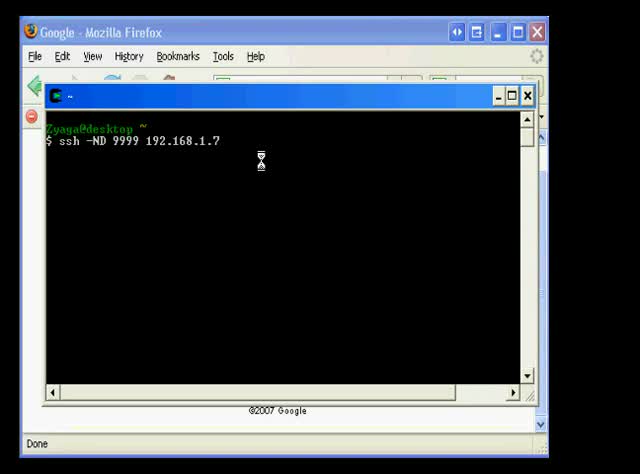Image resolution: width=640 pixels, height=474 pixels.
Task: Click the window-switch icon beside Firefox minimize
Action: (476, 32)
